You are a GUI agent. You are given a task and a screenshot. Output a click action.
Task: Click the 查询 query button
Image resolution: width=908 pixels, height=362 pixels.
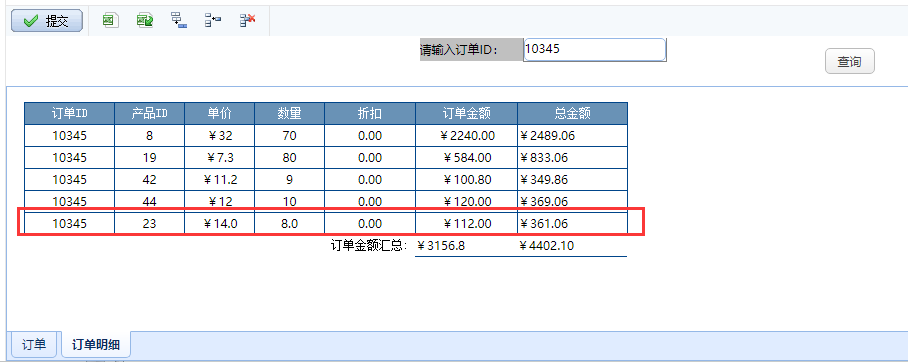click(850, 62)
